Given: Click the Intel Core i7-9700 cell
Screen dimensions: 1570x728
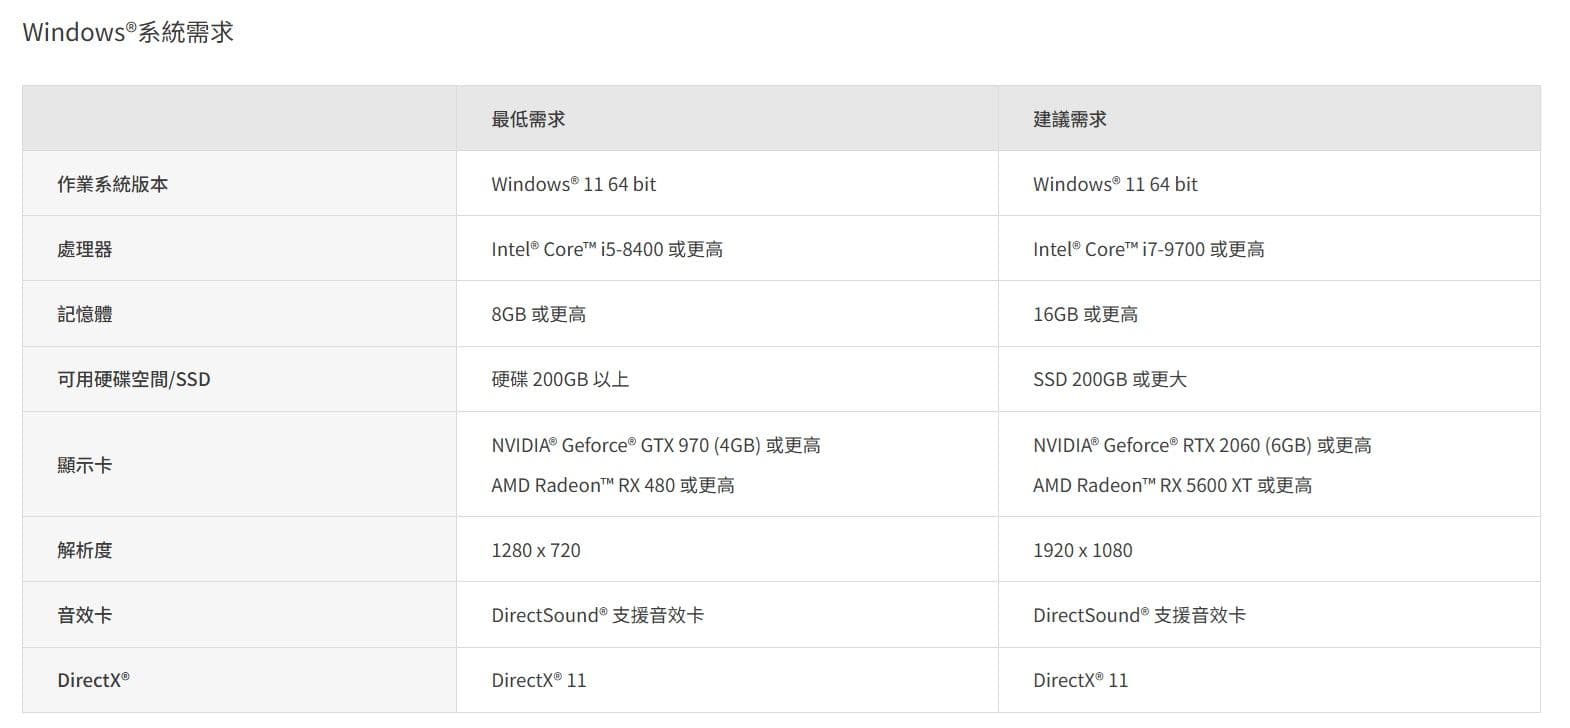Looking at the screenshot, I should (1148, 249).
